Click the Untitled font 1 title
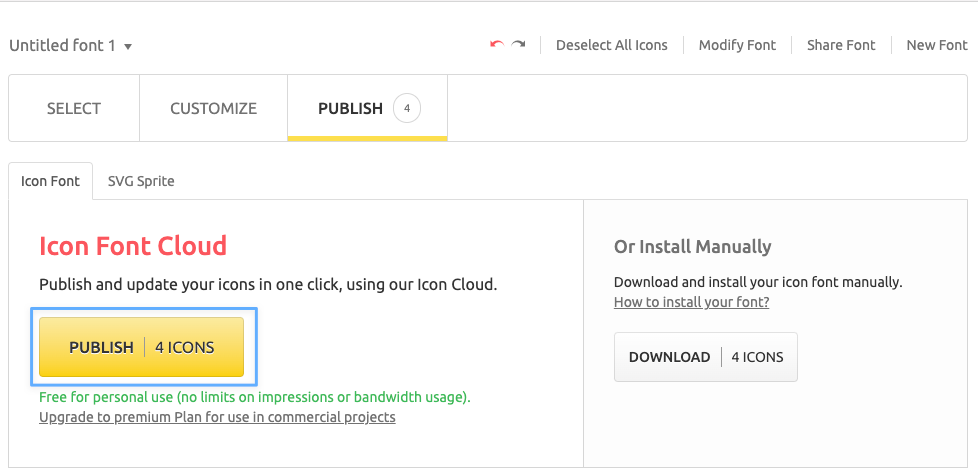 (63, 46)
